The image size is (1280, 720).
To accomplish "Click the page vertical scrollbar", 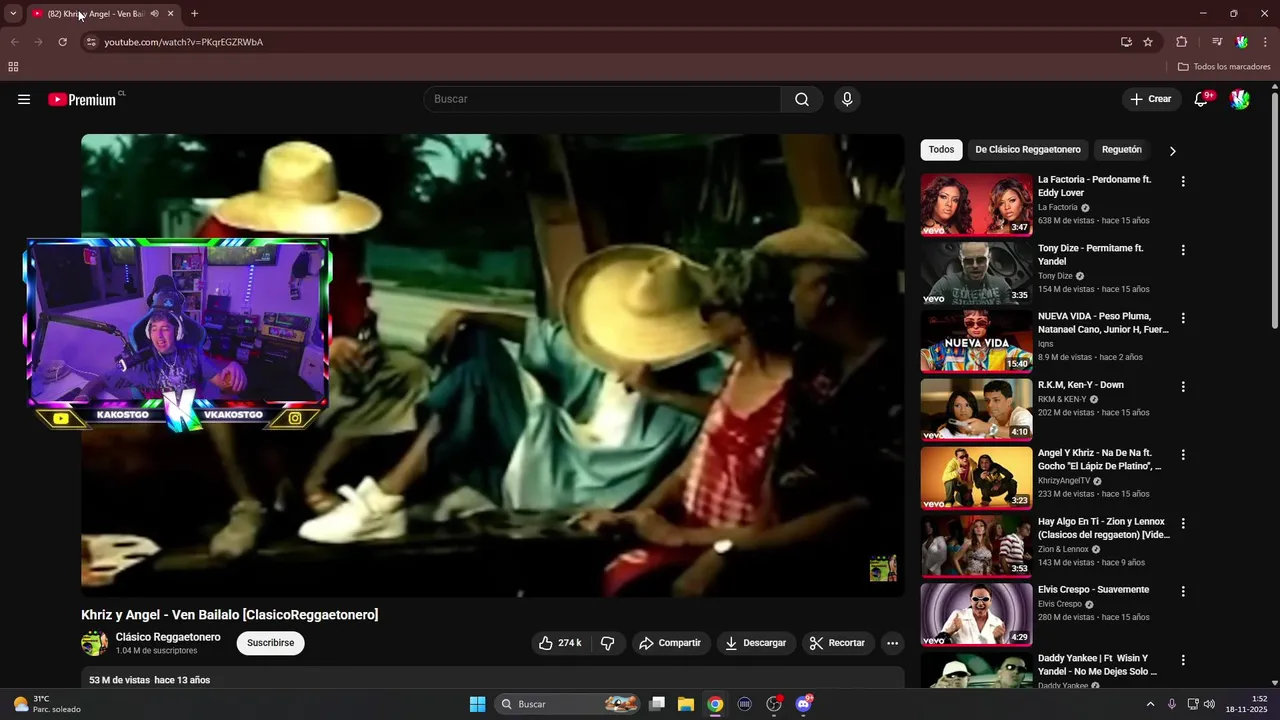I will point(1275,210).
